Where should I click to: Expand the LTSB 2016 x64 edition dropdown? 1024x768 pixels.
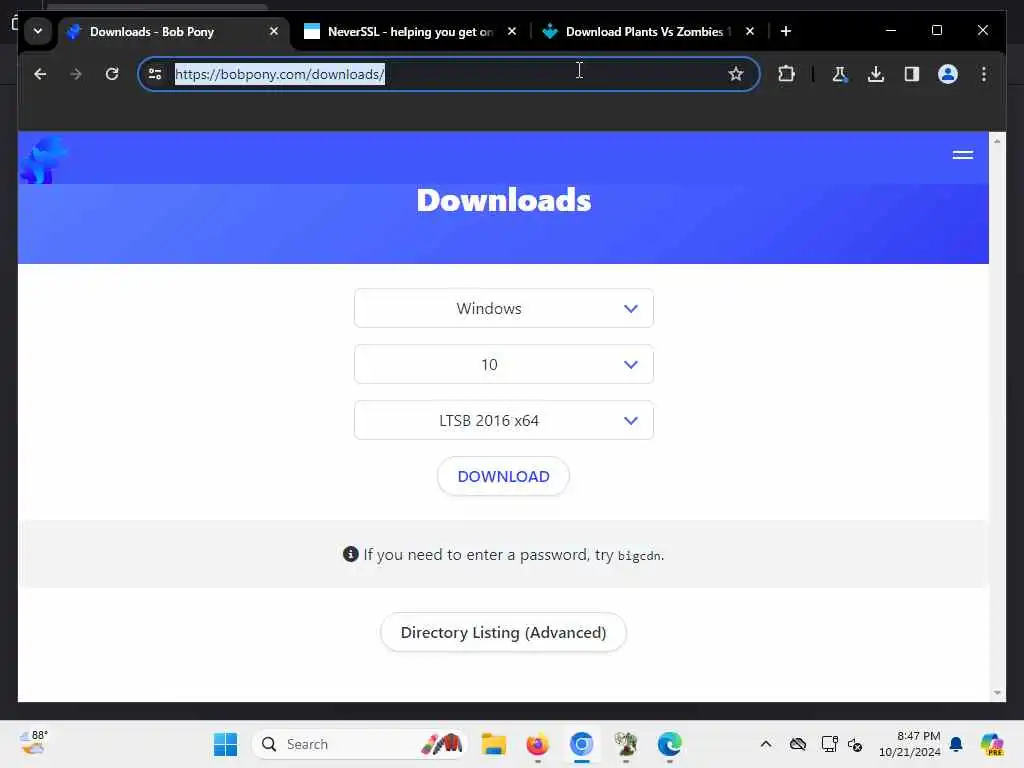pos(504,421)
